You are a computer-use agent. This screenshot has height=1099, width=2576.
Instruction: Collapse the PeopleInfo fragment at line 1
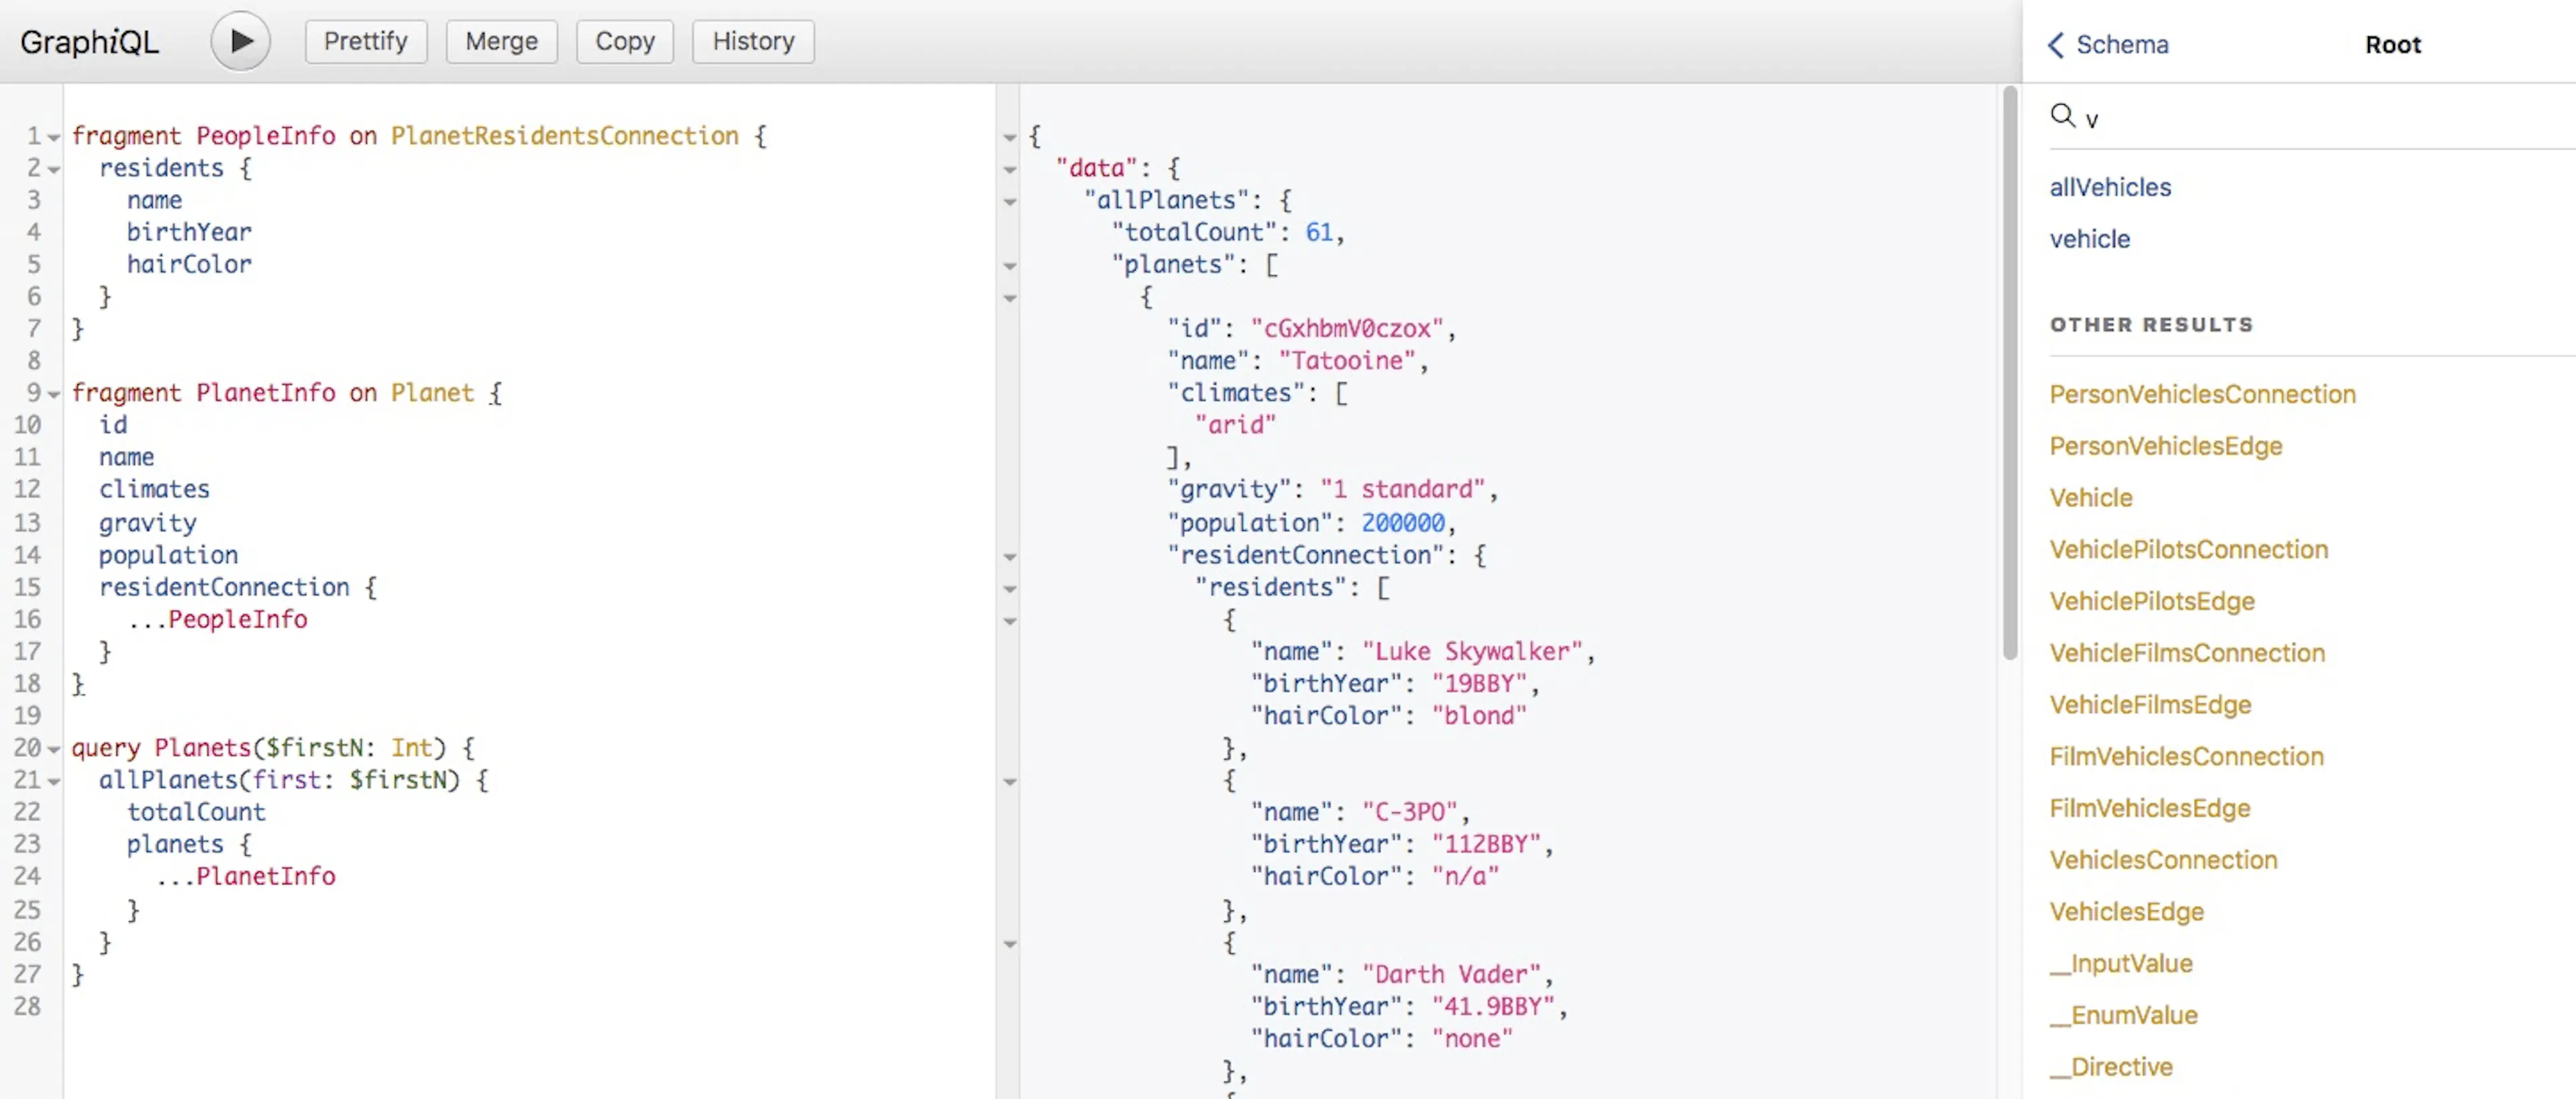point(54,137)
